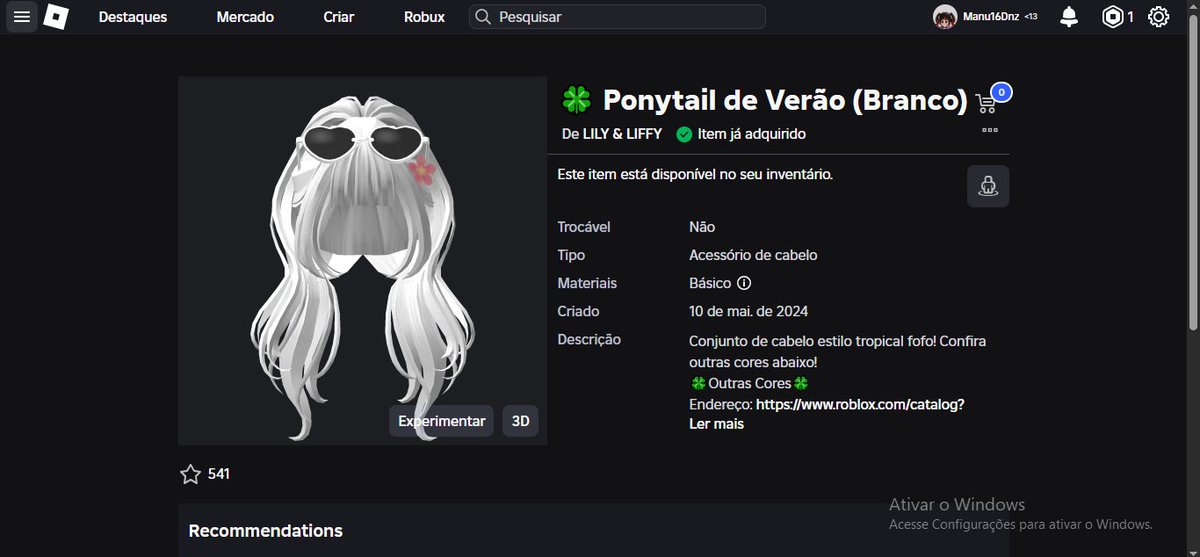Click the Este item está disponível message
The image size is (1200, 557).
coord(695,174)
